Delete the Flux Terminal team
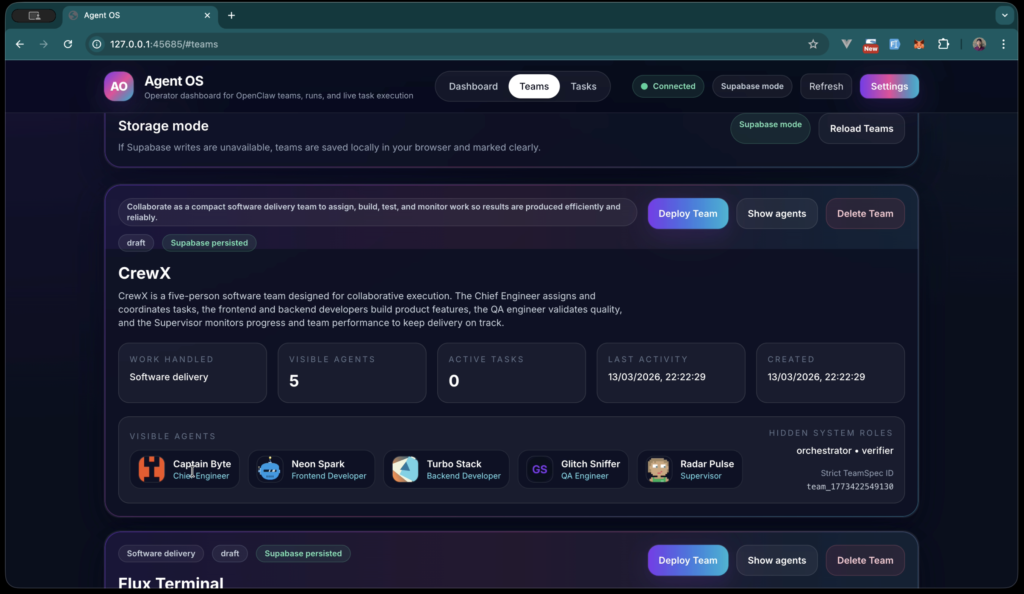 pyautogui.click(x=864, y=560)
